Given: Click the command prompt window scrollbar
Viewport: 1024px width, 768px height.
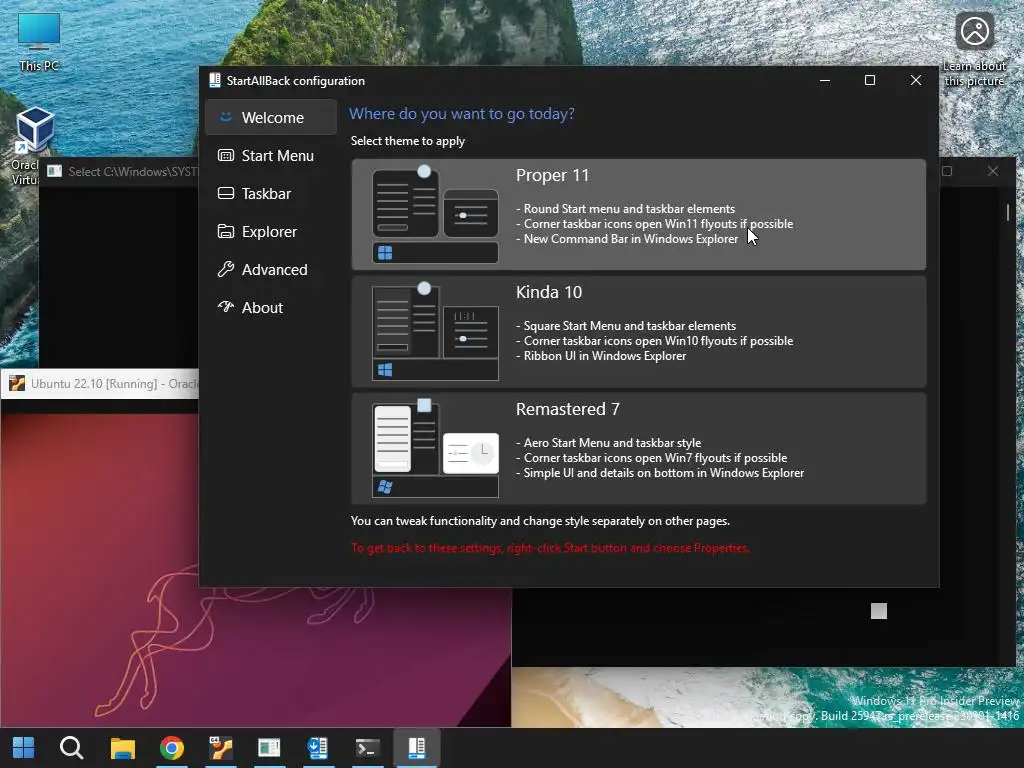Looking at the screenshot, I should coord(1008,212).
